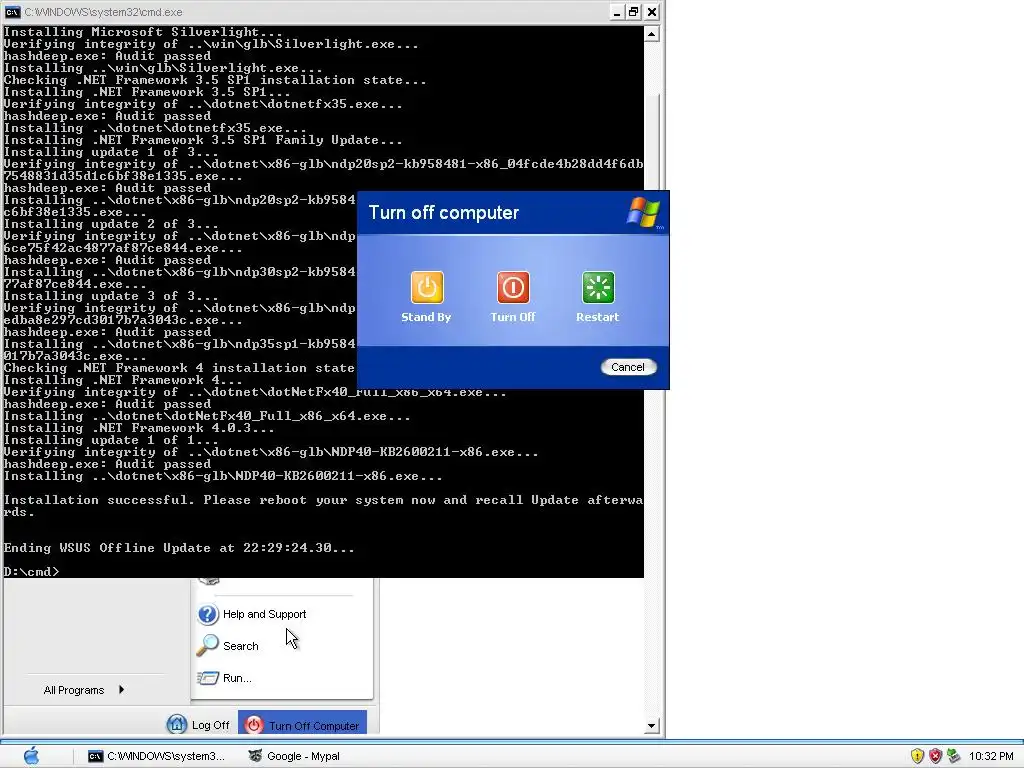Click the 'Installation successful' message line
1024x768 pixels.
(323, 506)
